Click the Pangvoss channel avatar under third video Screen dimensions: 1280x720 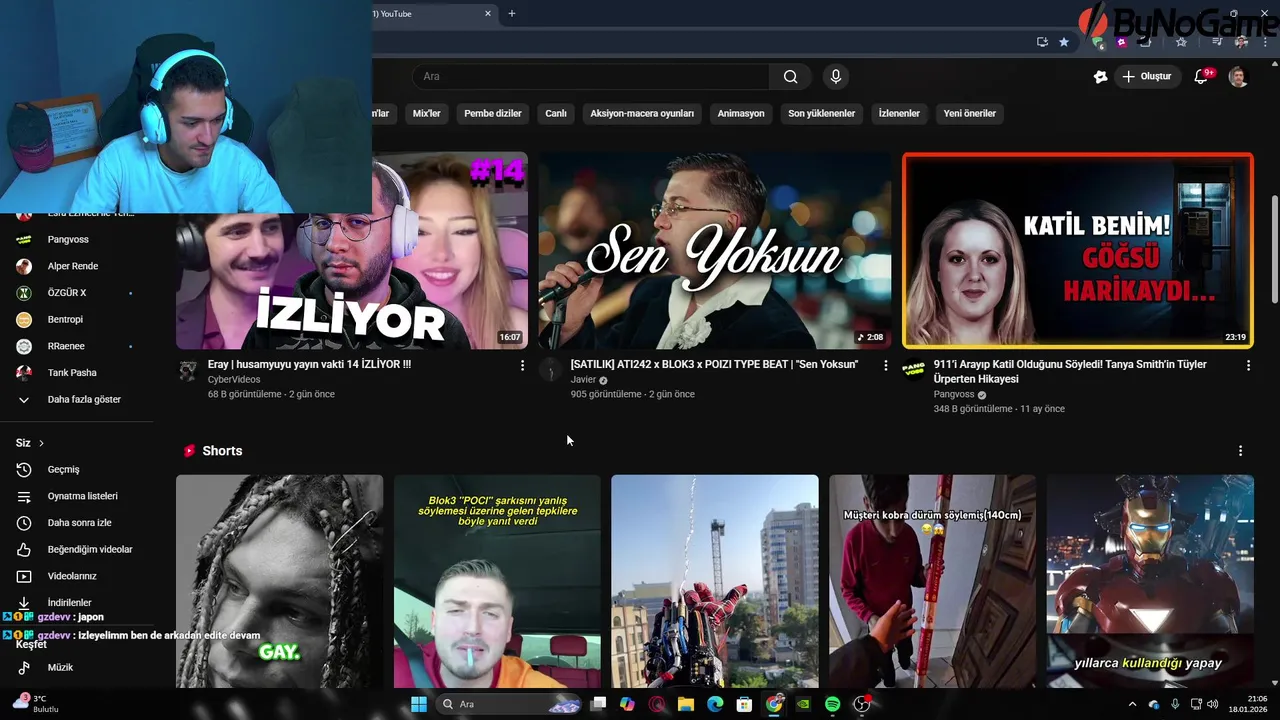(x=914, y=371)
